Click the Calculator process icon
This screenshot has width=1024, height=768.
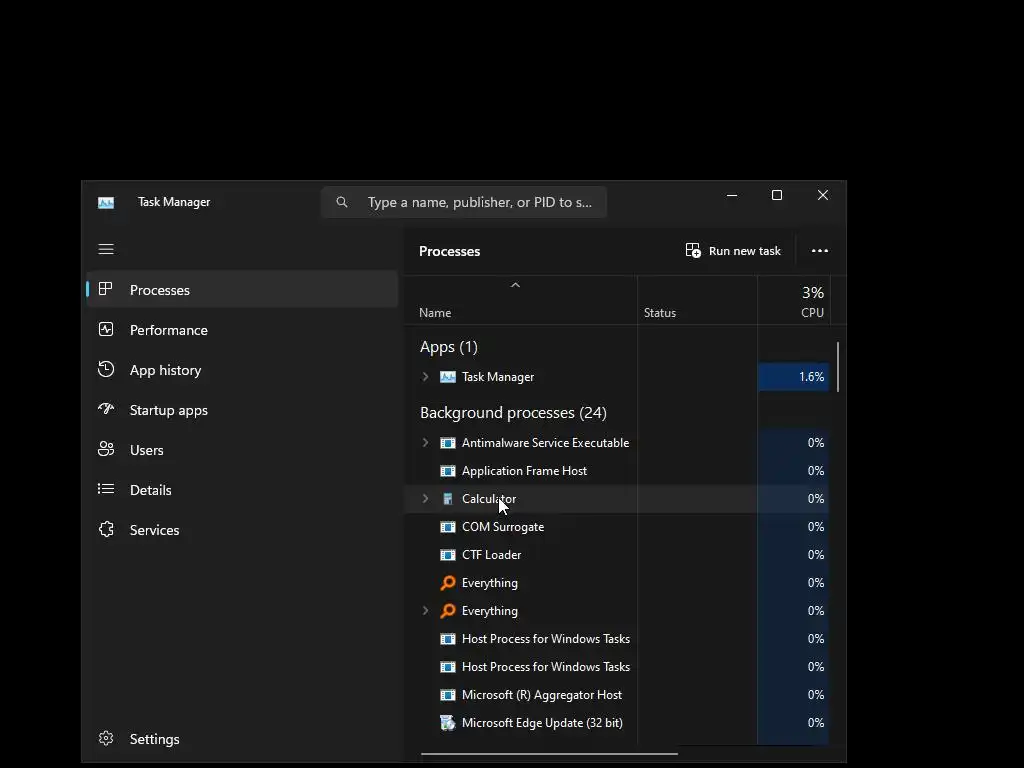tap(448, 499)
